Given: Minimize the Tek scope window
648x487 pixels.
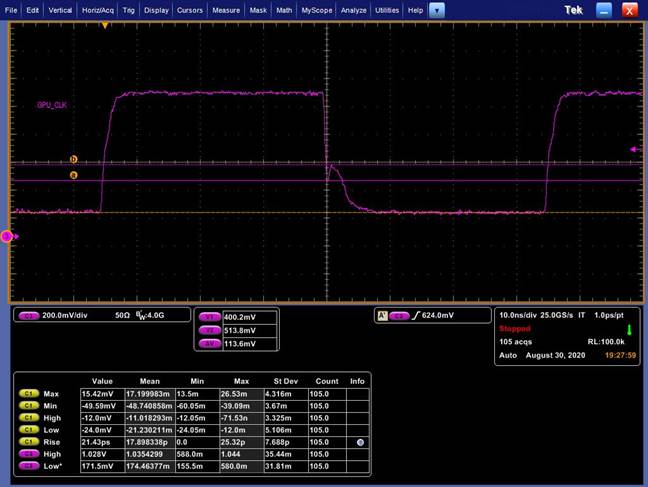Looking at the screenshot, I should [603, 10].
